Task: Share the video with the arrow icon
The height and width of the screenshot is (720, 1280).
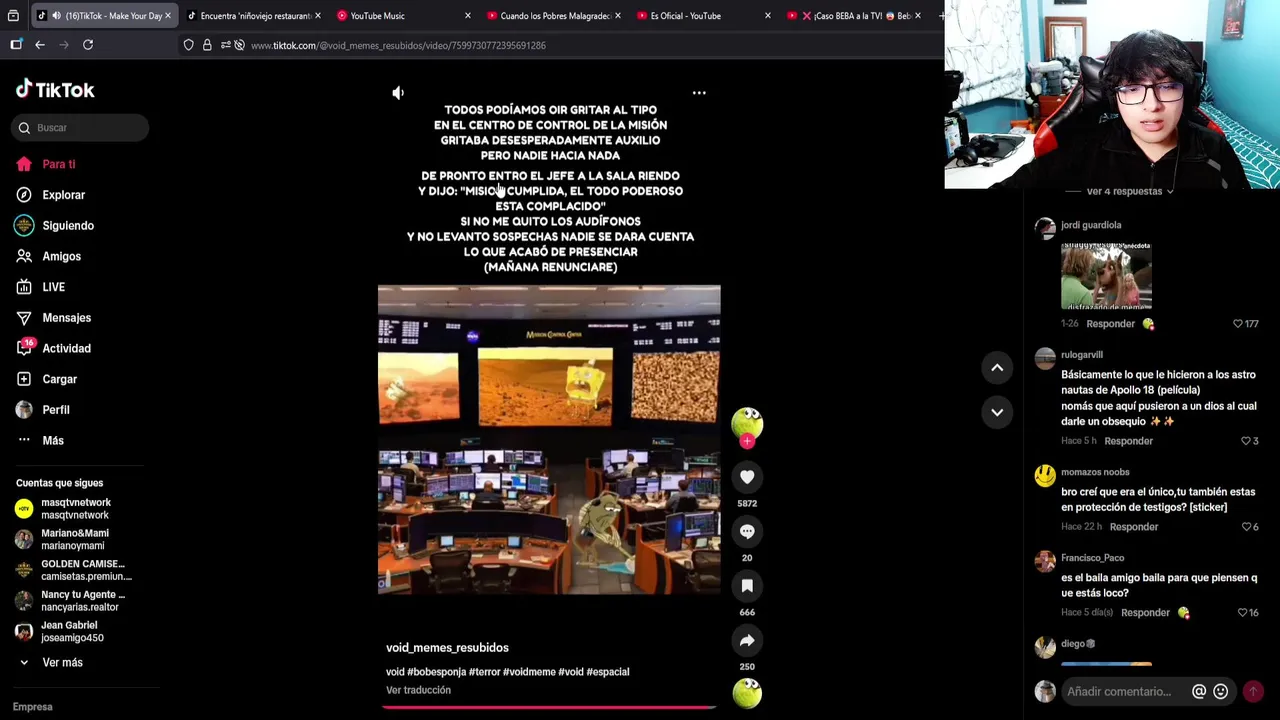Action: tap(747, 640)
